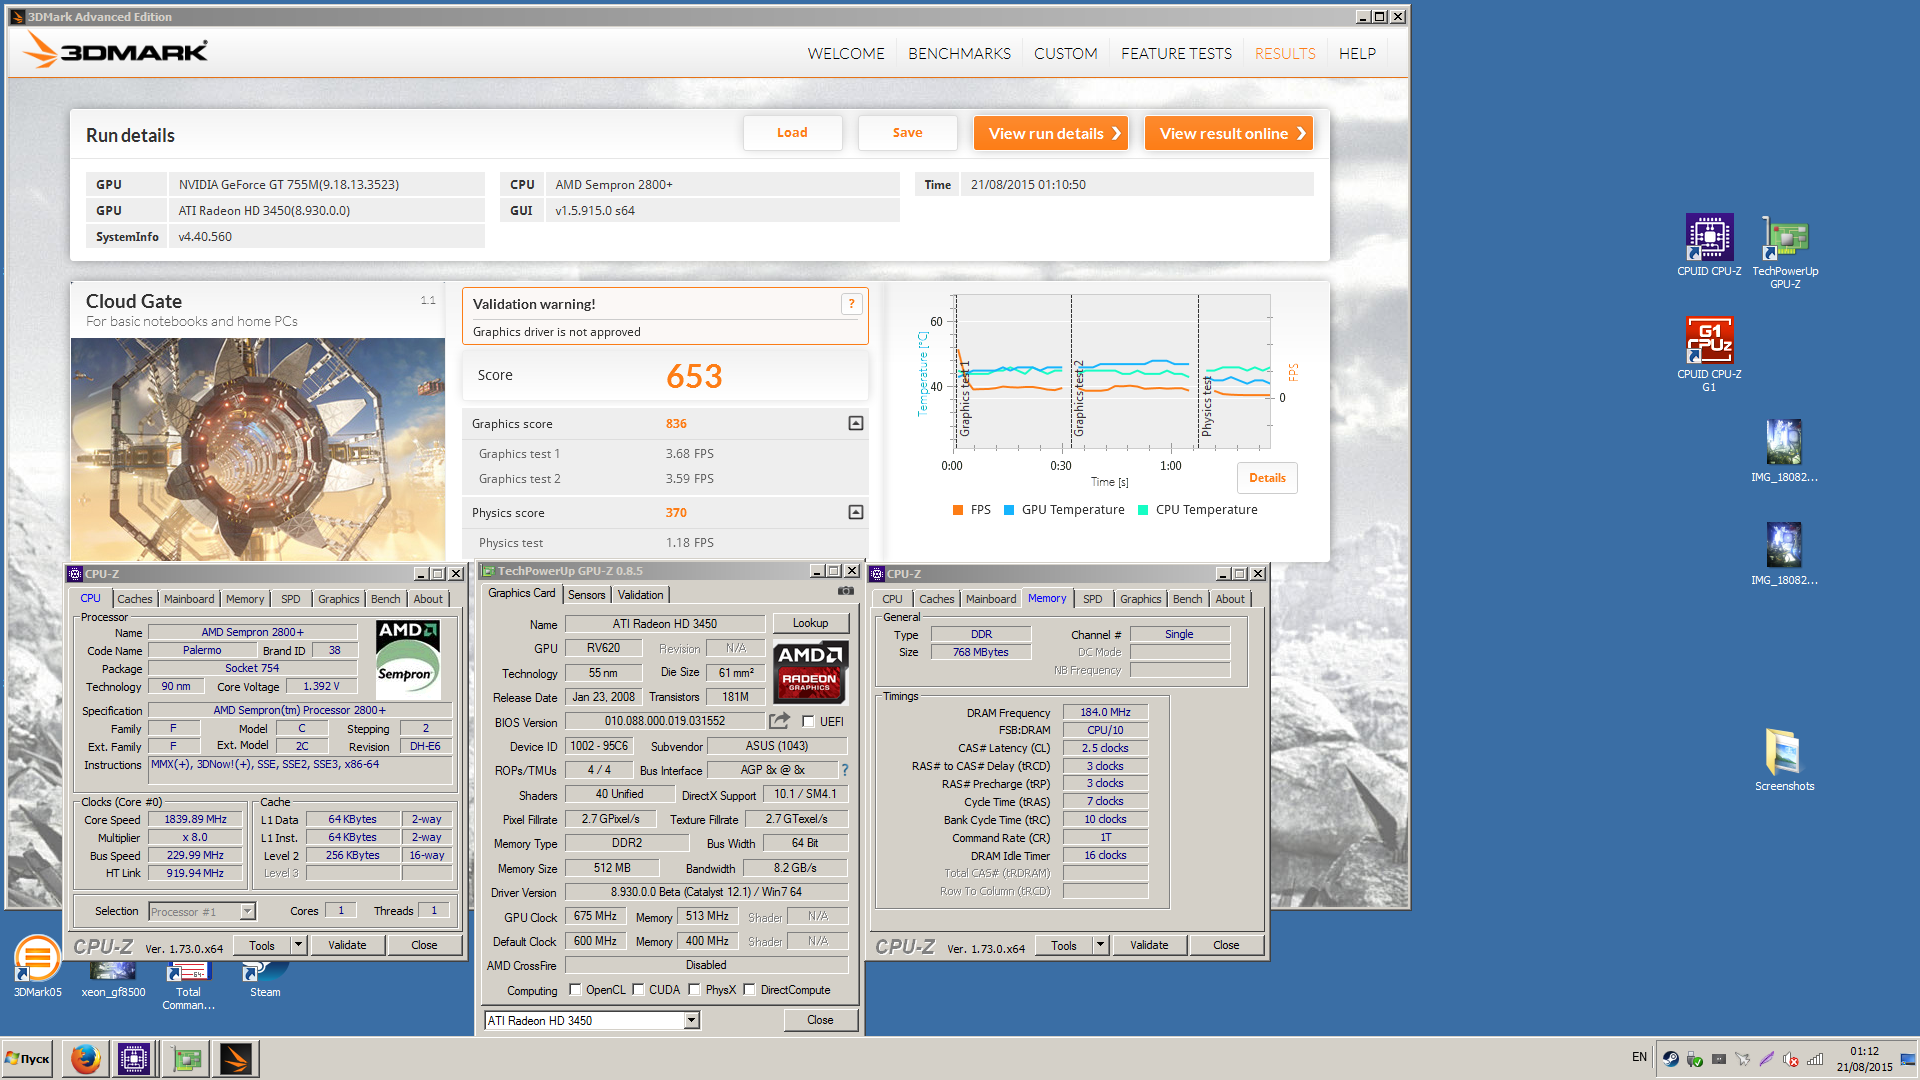Switch to 3DMark in the taskbar
The width and height of the screenshot is (1920, 1080).
[x=237, y=1058]
